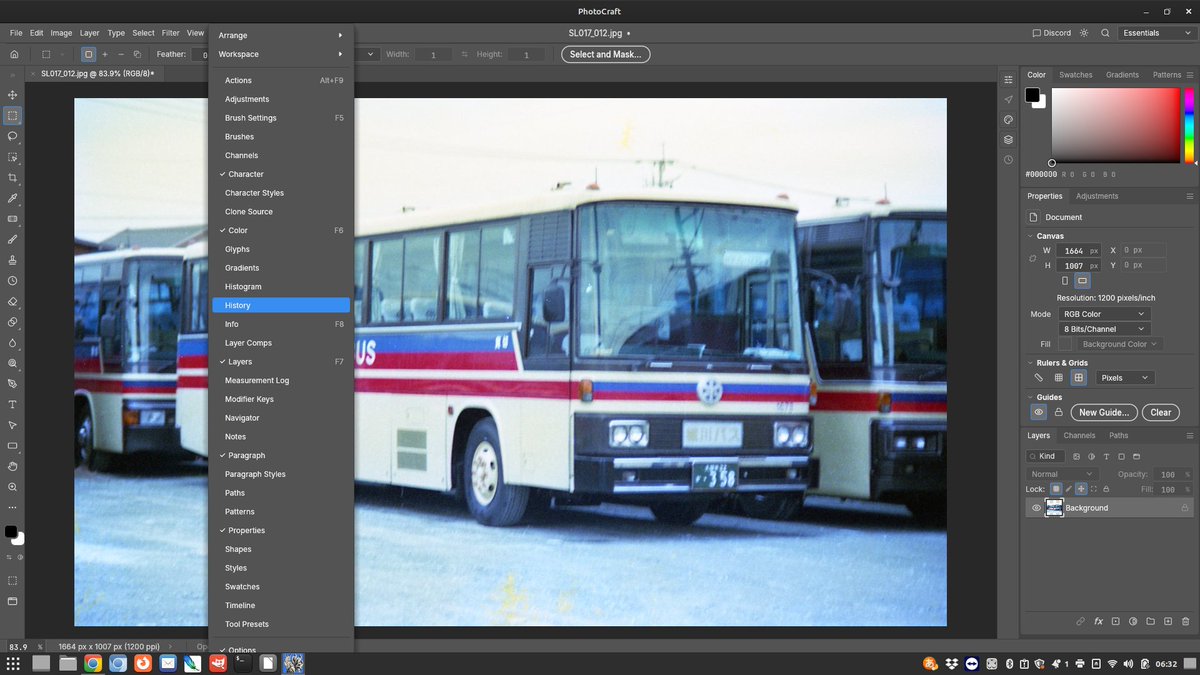Toggle lock position in Layers panel
Viewport: 1200px width, 675px height.
pos(1081,489)
